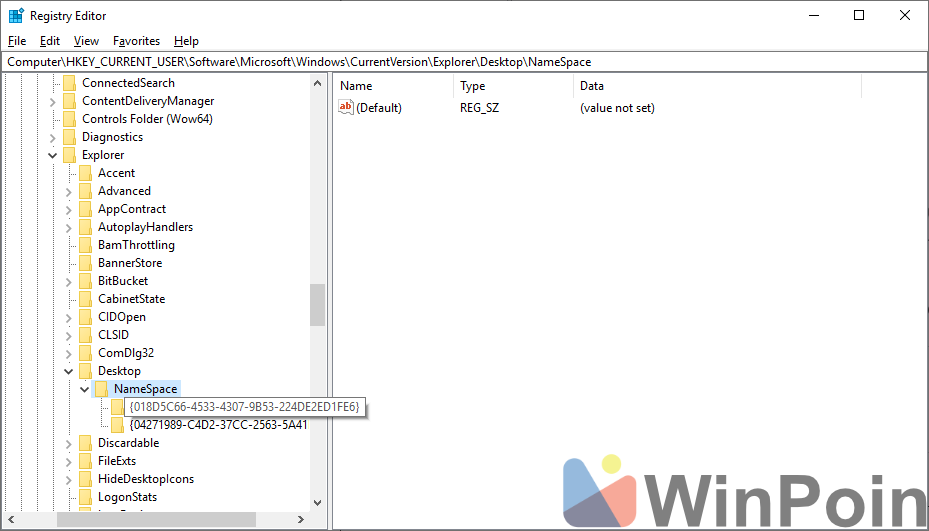Viewport: 929px width, 531px height.
Task: Open the File menu
Action: point(17,41)
